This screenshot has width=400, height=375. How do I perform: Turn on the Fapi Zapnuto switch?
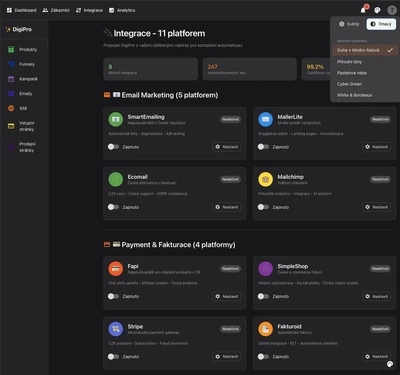(113, 296)
